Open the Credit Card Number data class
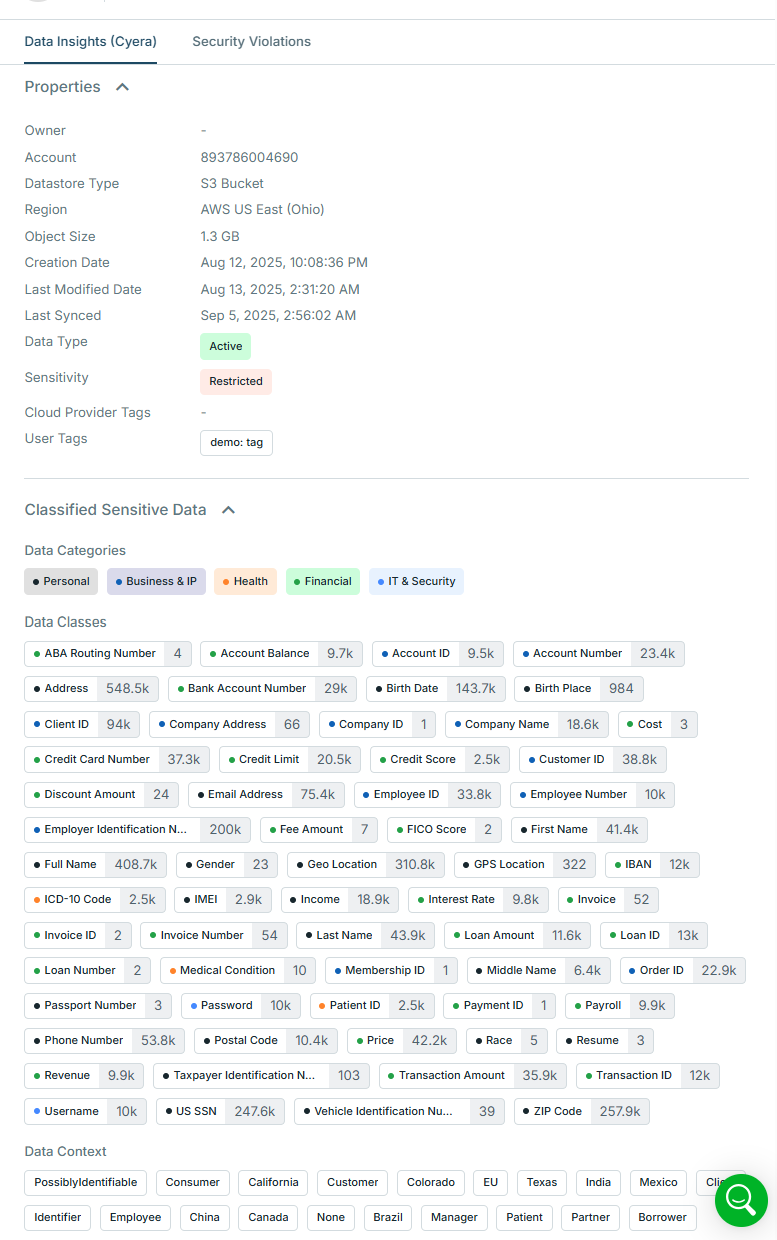The image size is (777, 1240). [x=117, y=760]
